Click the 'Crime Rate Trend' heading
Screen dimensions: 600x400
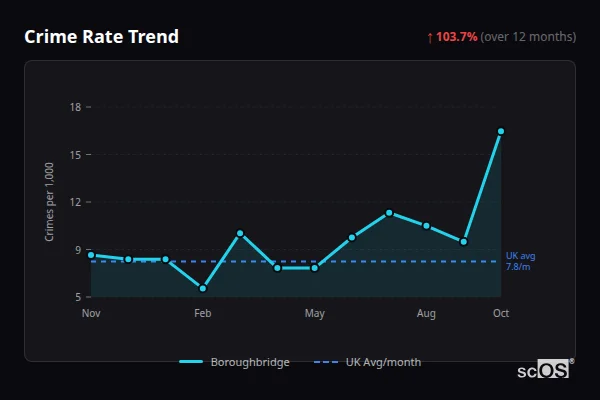pos(101,37)
